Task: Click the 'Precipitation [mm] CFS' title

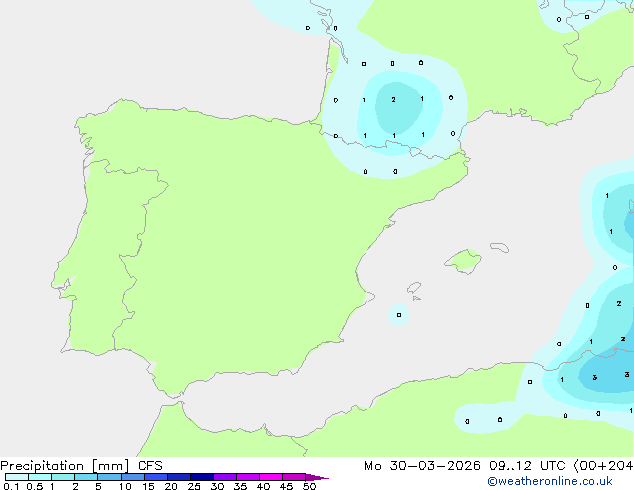Action: 81,466
